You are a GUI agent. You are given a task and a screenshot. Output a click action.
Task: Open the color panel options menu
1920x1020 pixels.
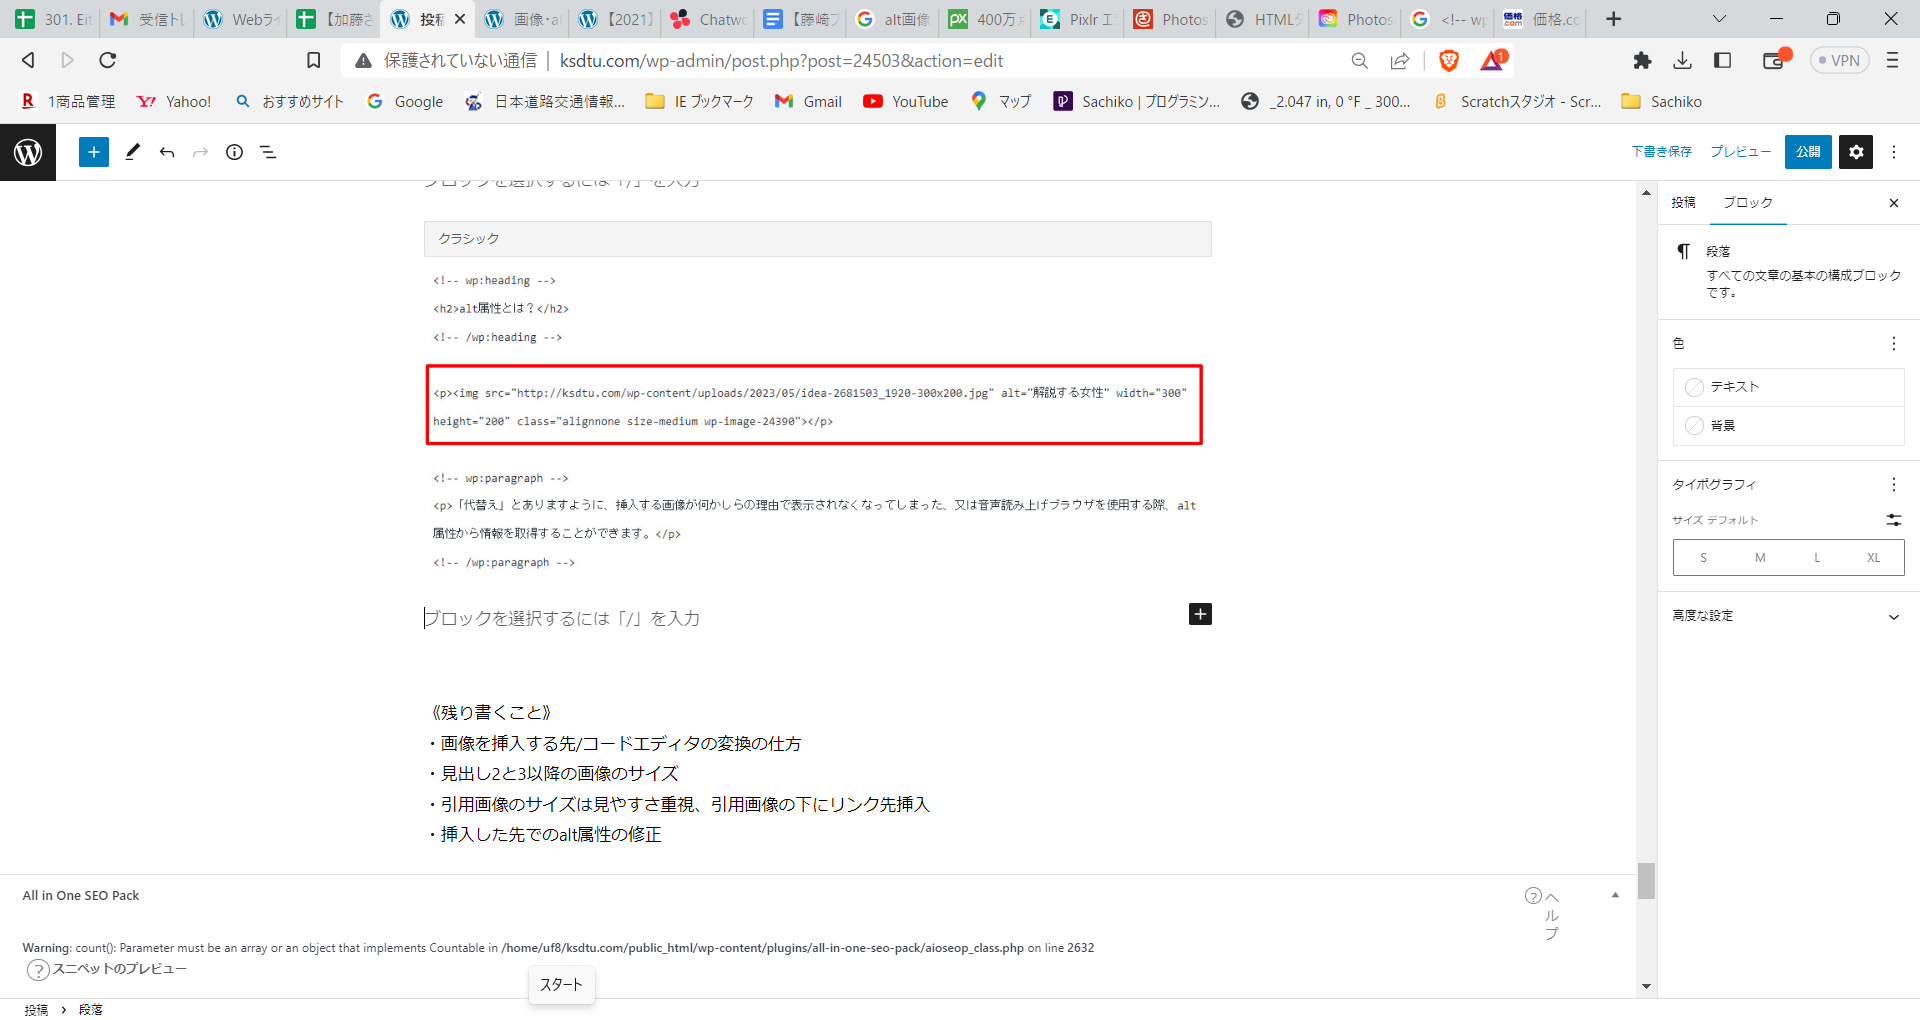tap(1894, 344)
